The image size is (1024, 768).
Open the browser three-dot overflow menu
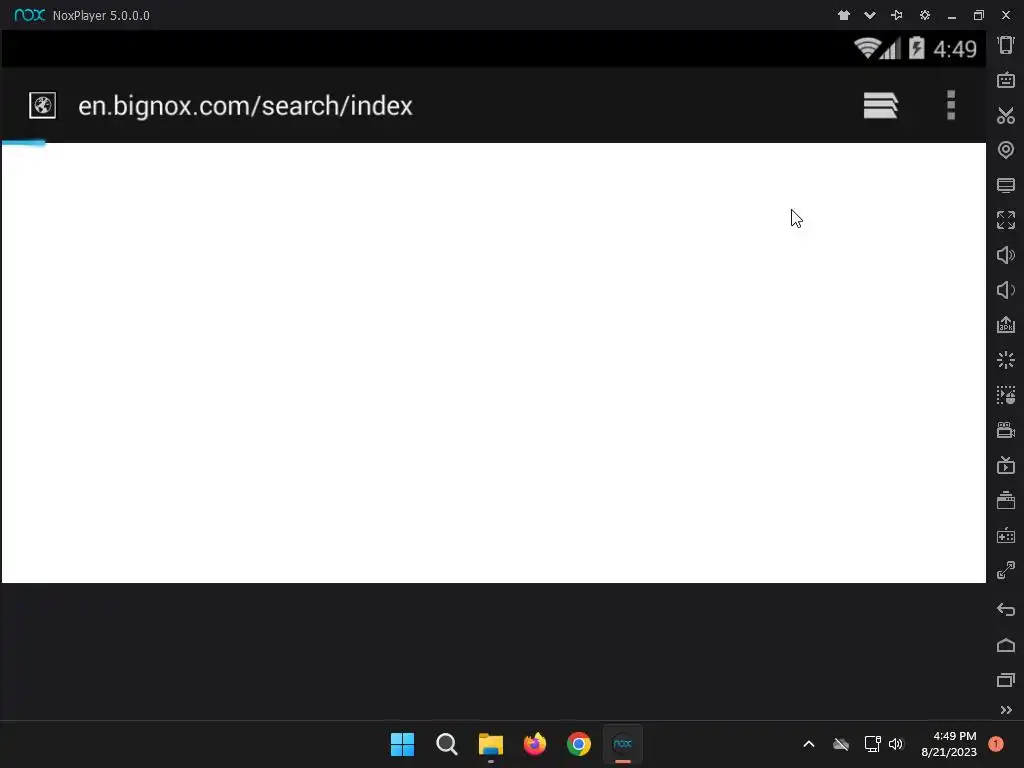coord(951,105)
